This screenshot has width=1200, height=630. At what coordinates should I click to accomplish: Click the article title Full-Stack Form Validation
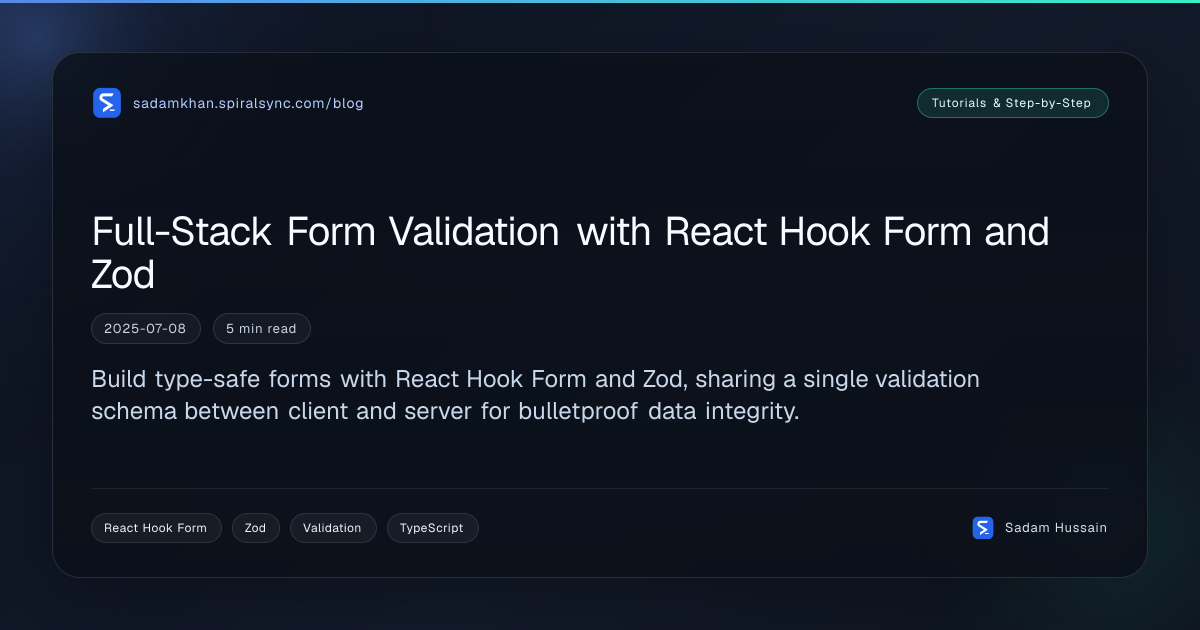[x=570, y=252]
